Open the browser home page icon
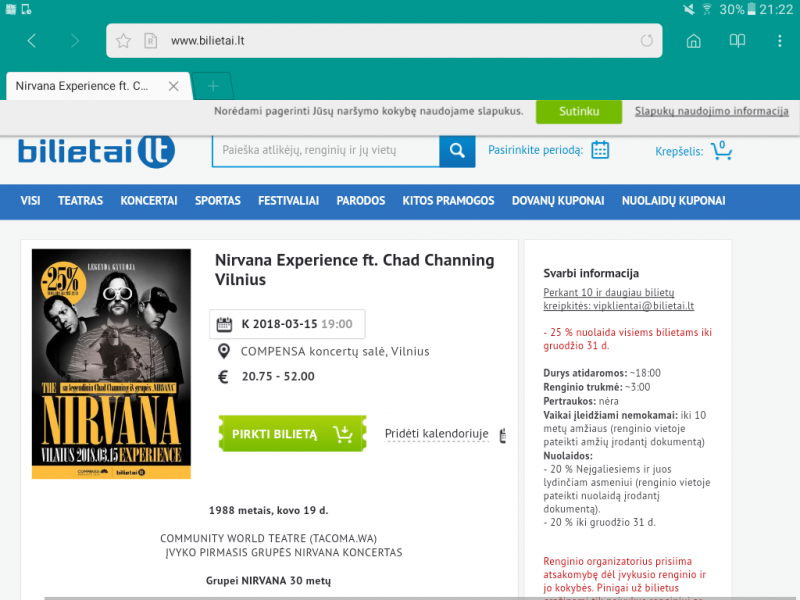This screenshot has height=600, width=800. point(693,40)
